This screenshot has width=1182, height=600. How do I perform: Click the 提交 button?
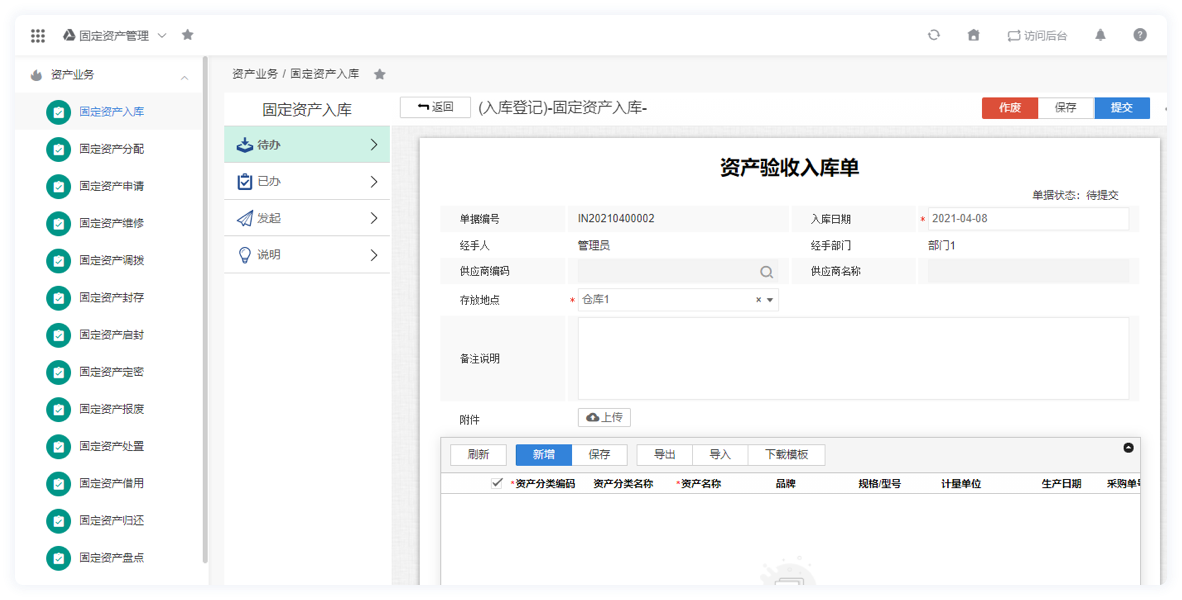tap(1122, 107)
